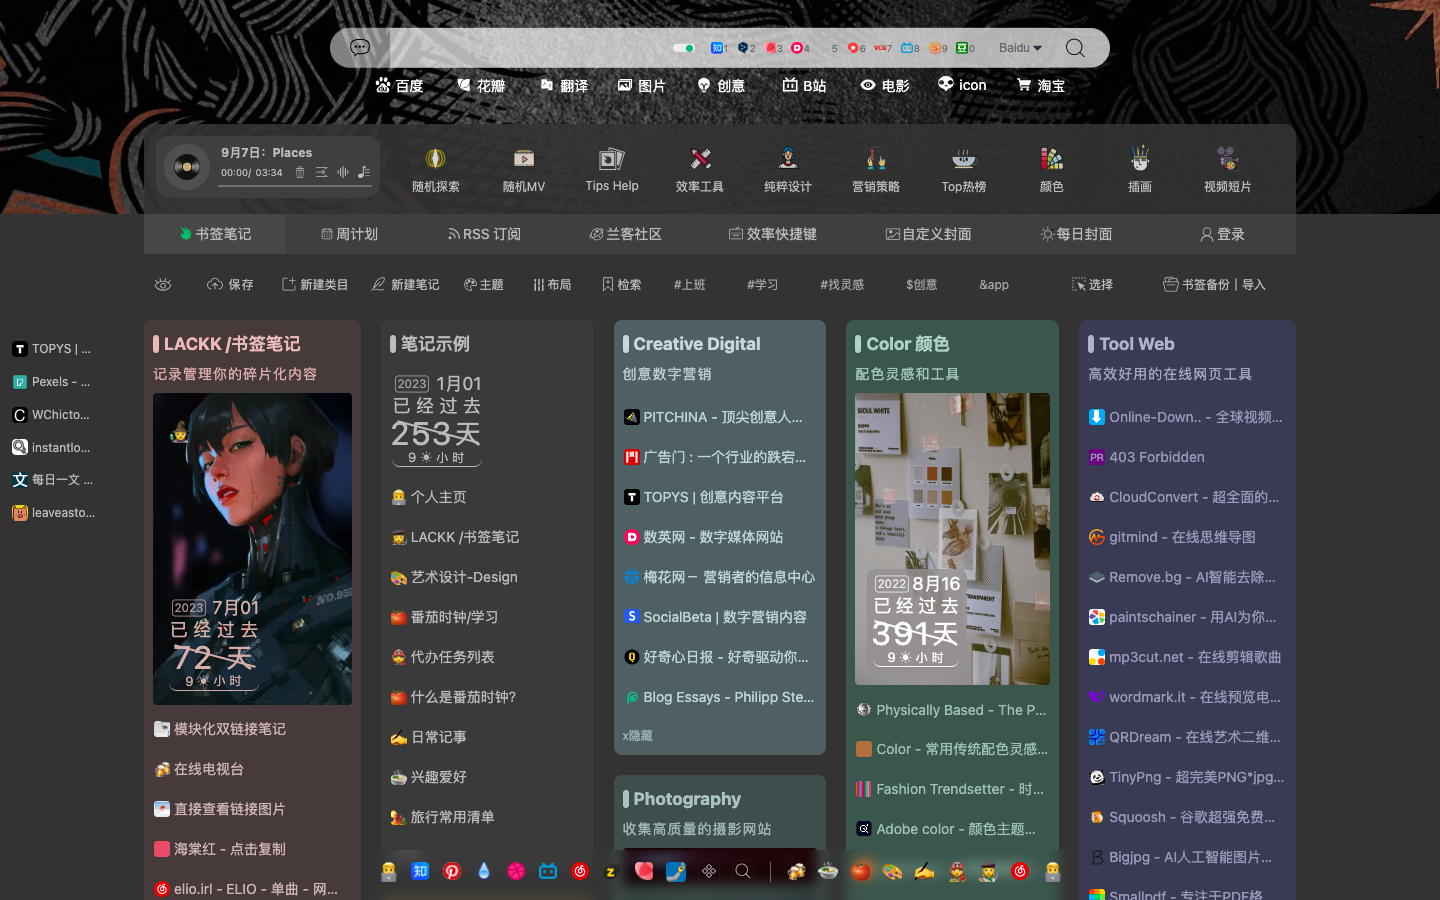The height and width of the screenshot is (900, 1440).
Task: Click the 检索 bookmark search button
Action: coord(621,285)
